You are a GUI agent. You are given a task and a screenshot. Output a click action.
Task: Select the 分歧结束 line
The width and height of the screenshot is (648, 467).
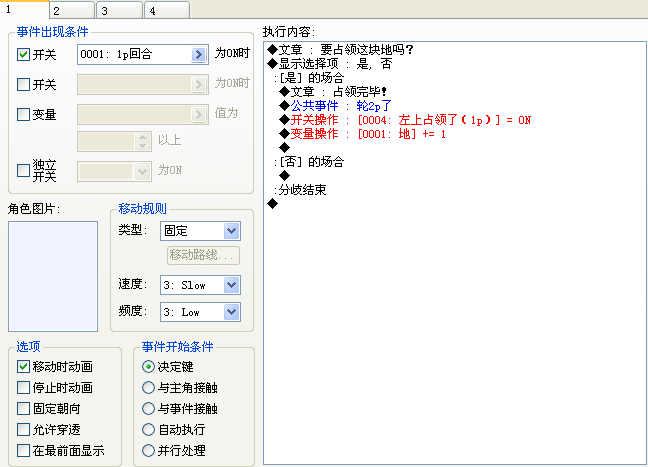point(300,190)
